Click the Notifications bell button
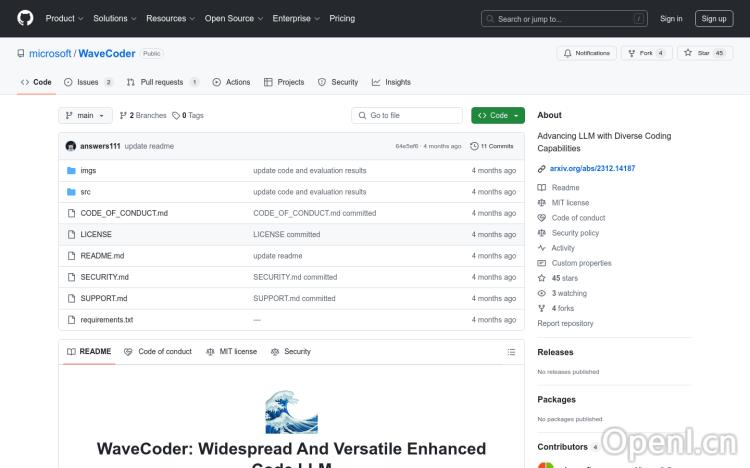Viewport: 750px width, 468px height. click(x=586, y=53)
